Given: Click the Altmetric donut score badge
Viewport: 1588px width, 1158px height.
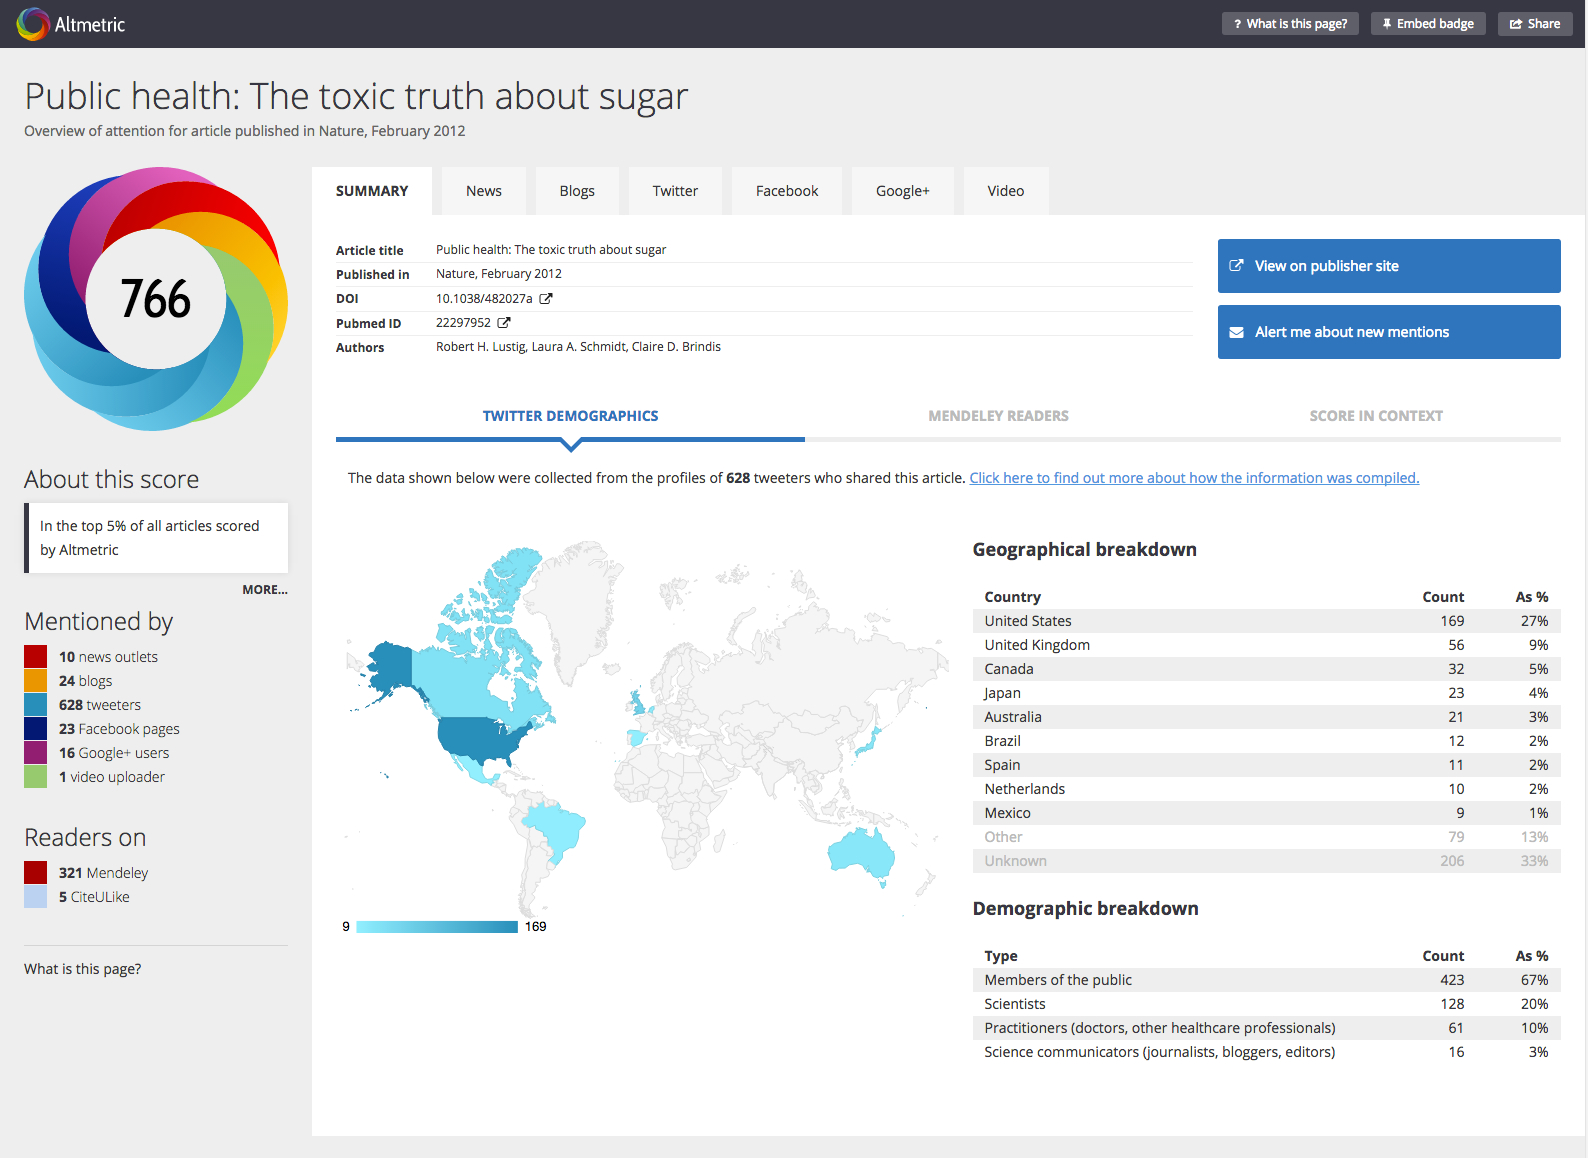Looking at the screenshot, I should click(156, 298).
